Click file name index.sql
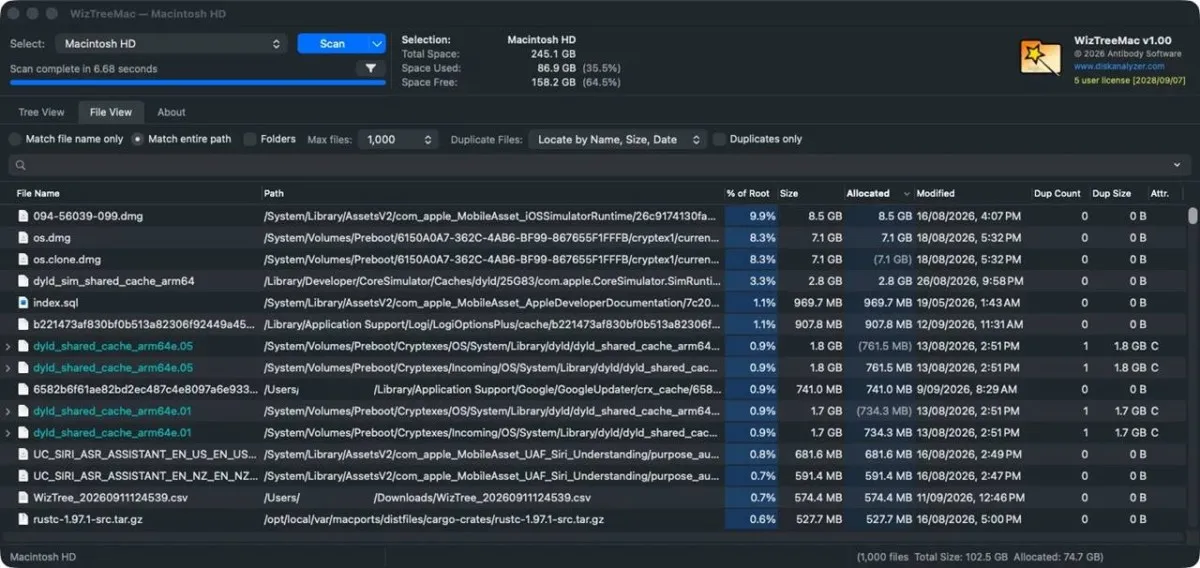The image size is (1200, 568). (55, 303)
